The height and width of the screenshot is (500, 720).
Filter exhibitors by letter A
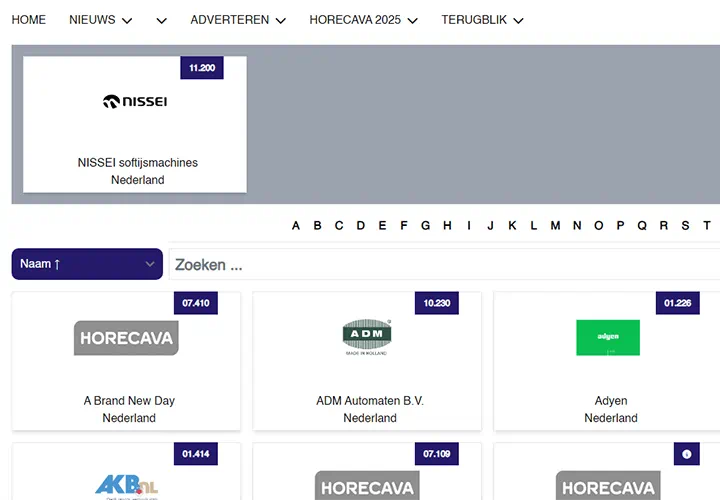pos(296,225)
